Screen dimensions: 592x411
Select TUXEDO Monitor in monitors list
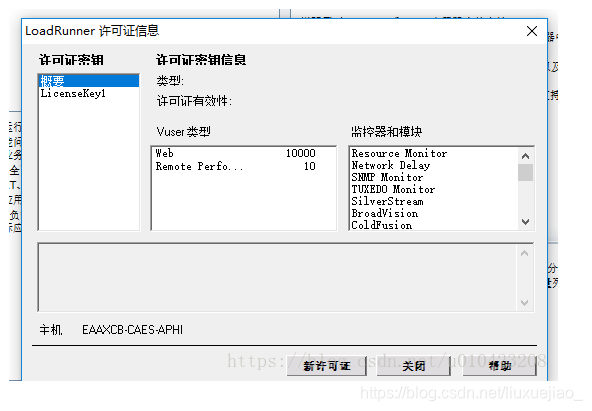pyautogui.click(x=393, y=189)
